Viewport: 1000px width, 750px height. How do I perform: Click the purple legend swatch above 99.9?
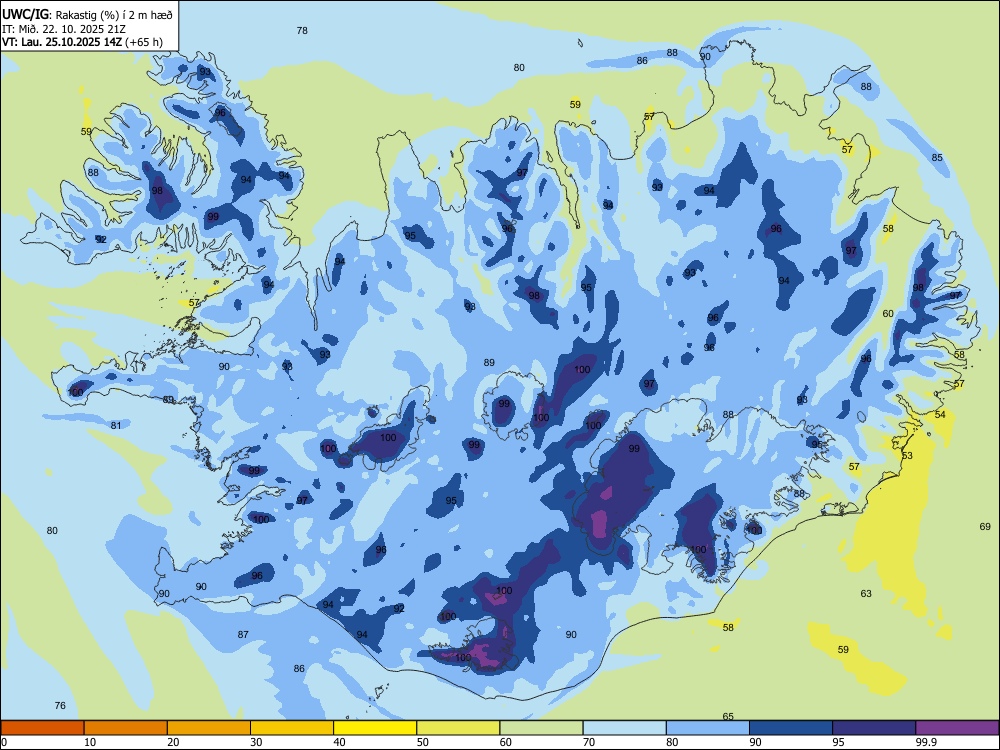pyautogui.click(x=957, y=728)
